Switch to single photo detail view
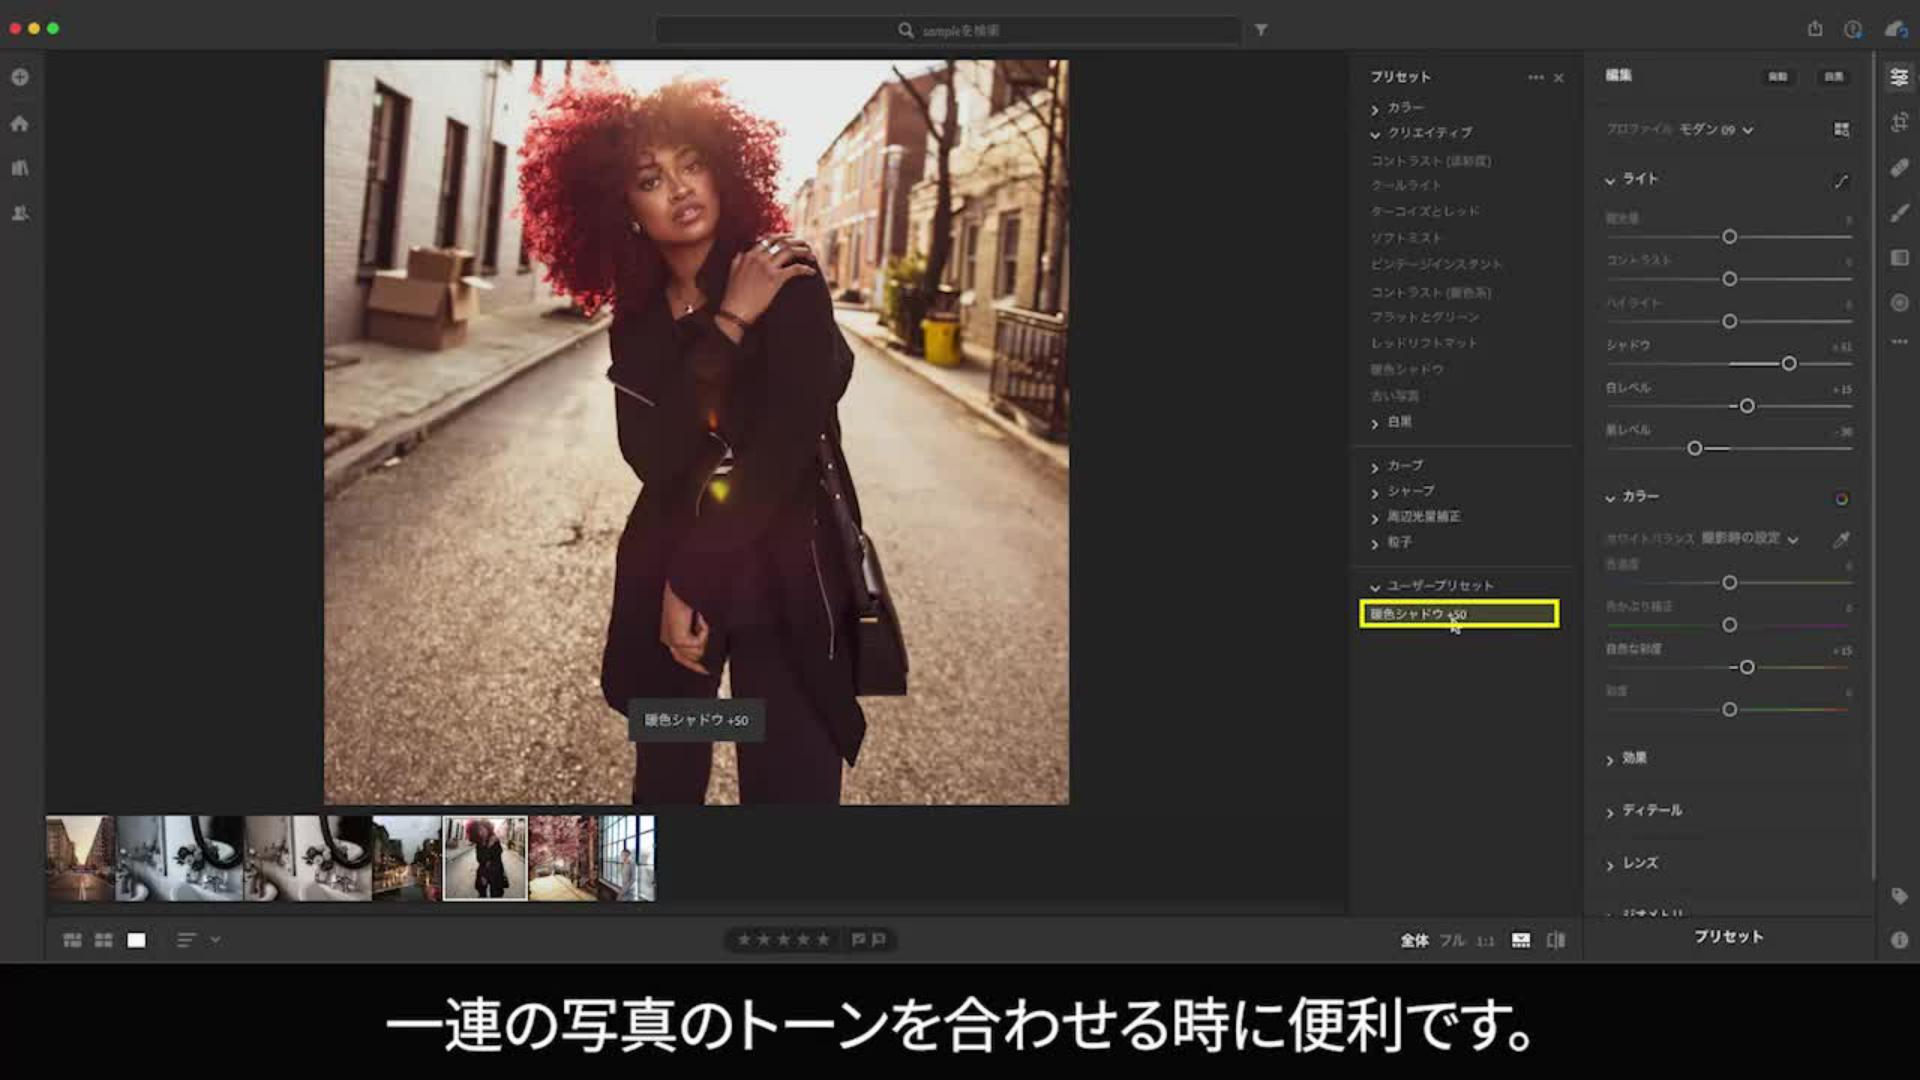 click(x=136, y=940)
